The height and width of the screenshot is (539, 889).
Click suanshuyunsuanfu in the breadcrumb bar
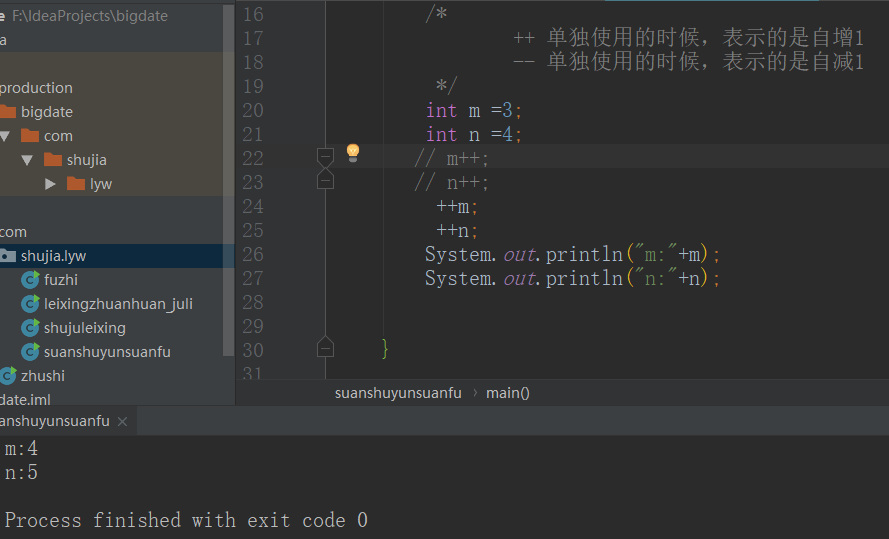coord(398,393)
